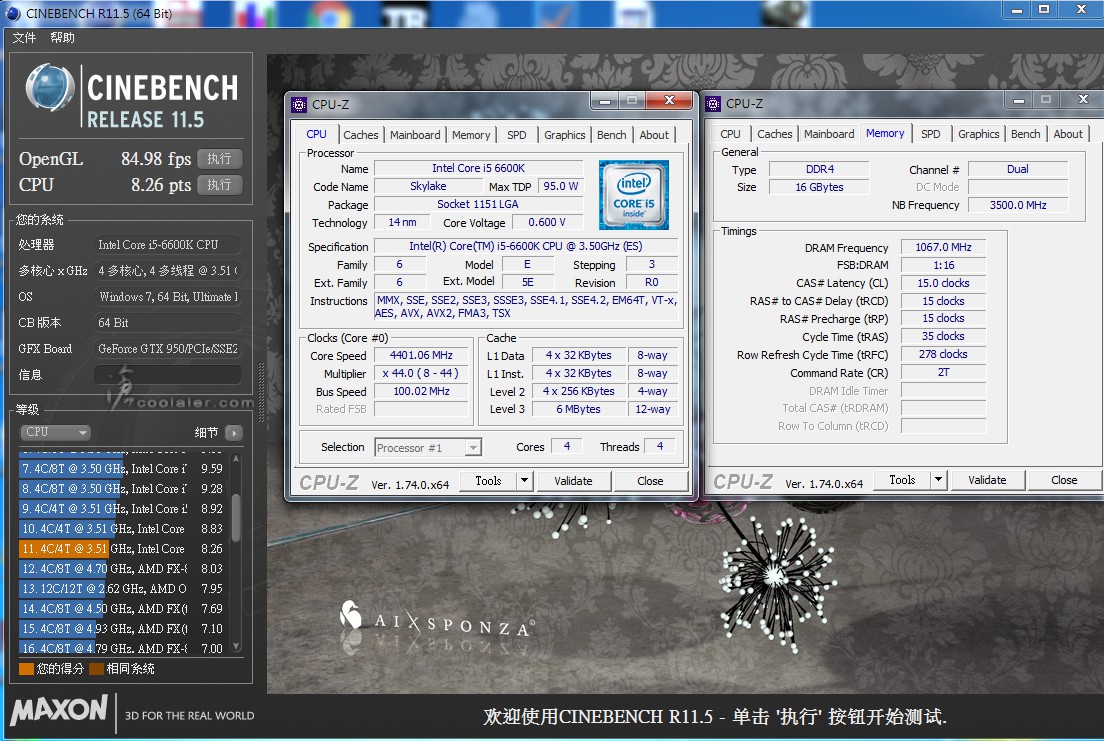
Task: Open the Tools dropdown arrow in the processor CPU-Z window
Action: point(524,481)
